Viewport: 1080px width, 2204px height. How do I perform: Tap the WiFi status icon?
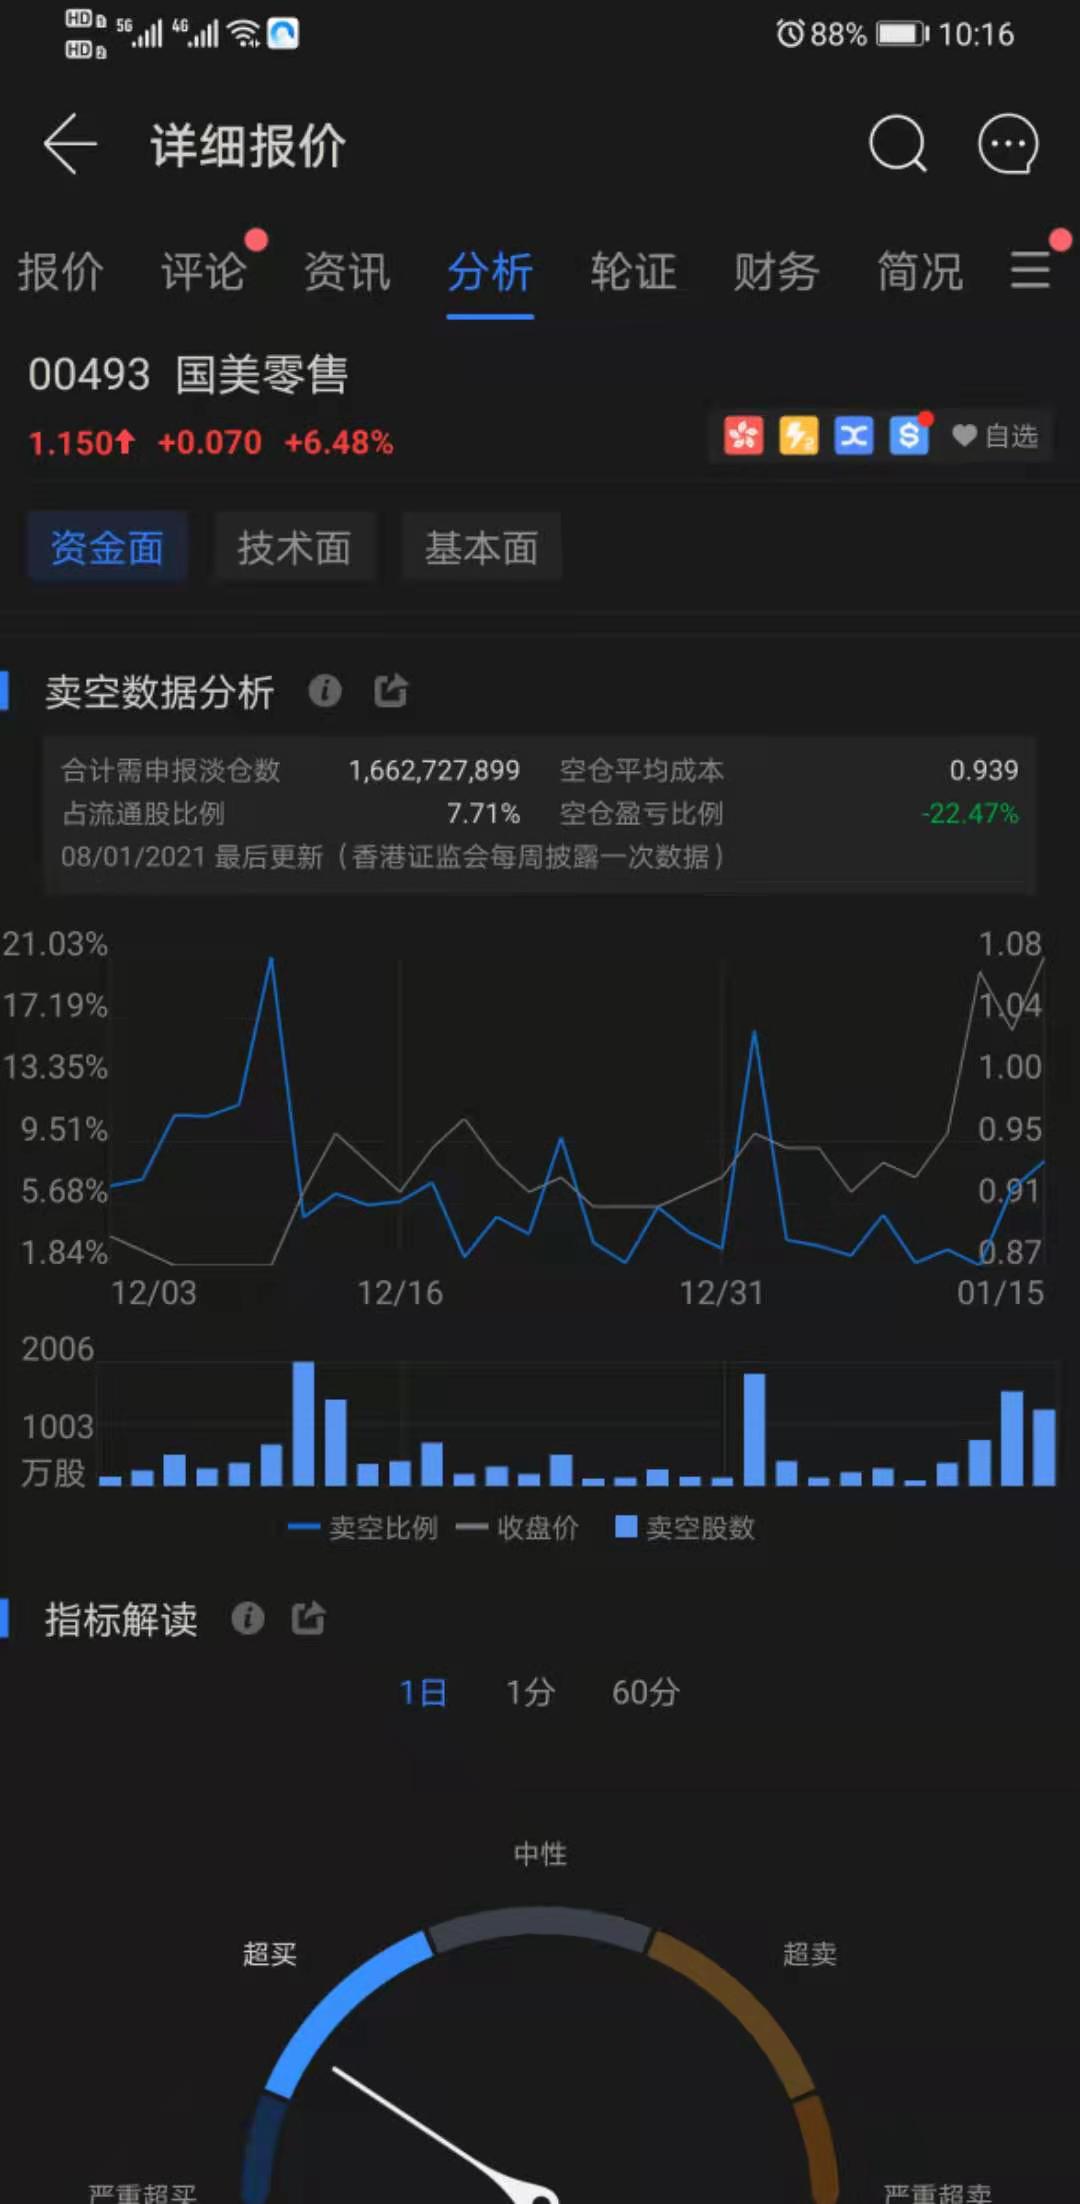click(x=243, y=34)
